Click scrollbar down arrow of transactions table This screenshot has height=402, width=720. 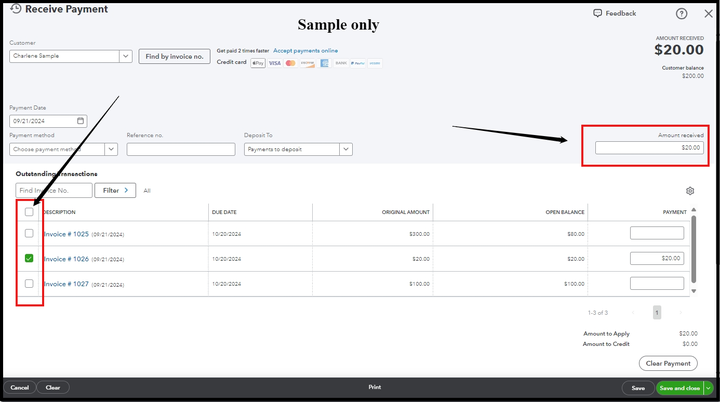pyautogui.click(x=693, y=291)
